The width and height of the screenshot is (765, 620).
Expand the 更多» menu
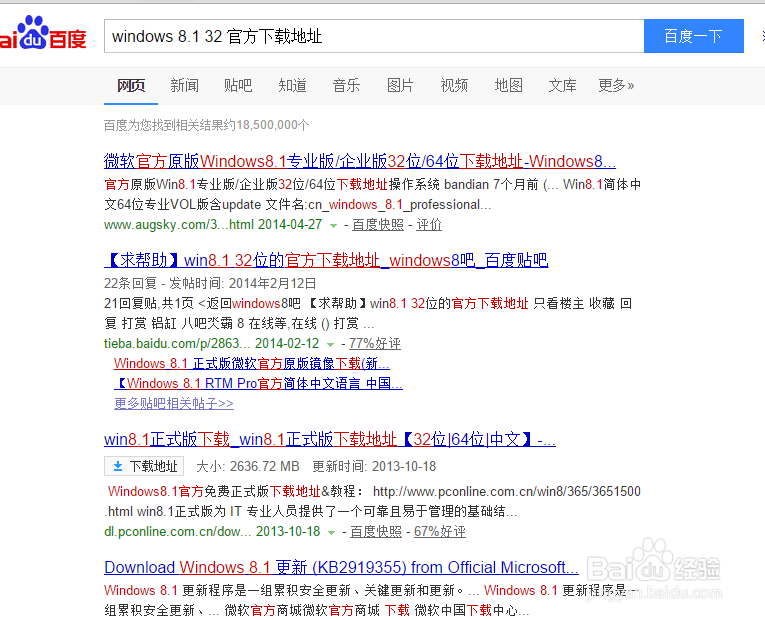(x=616, y=85)
